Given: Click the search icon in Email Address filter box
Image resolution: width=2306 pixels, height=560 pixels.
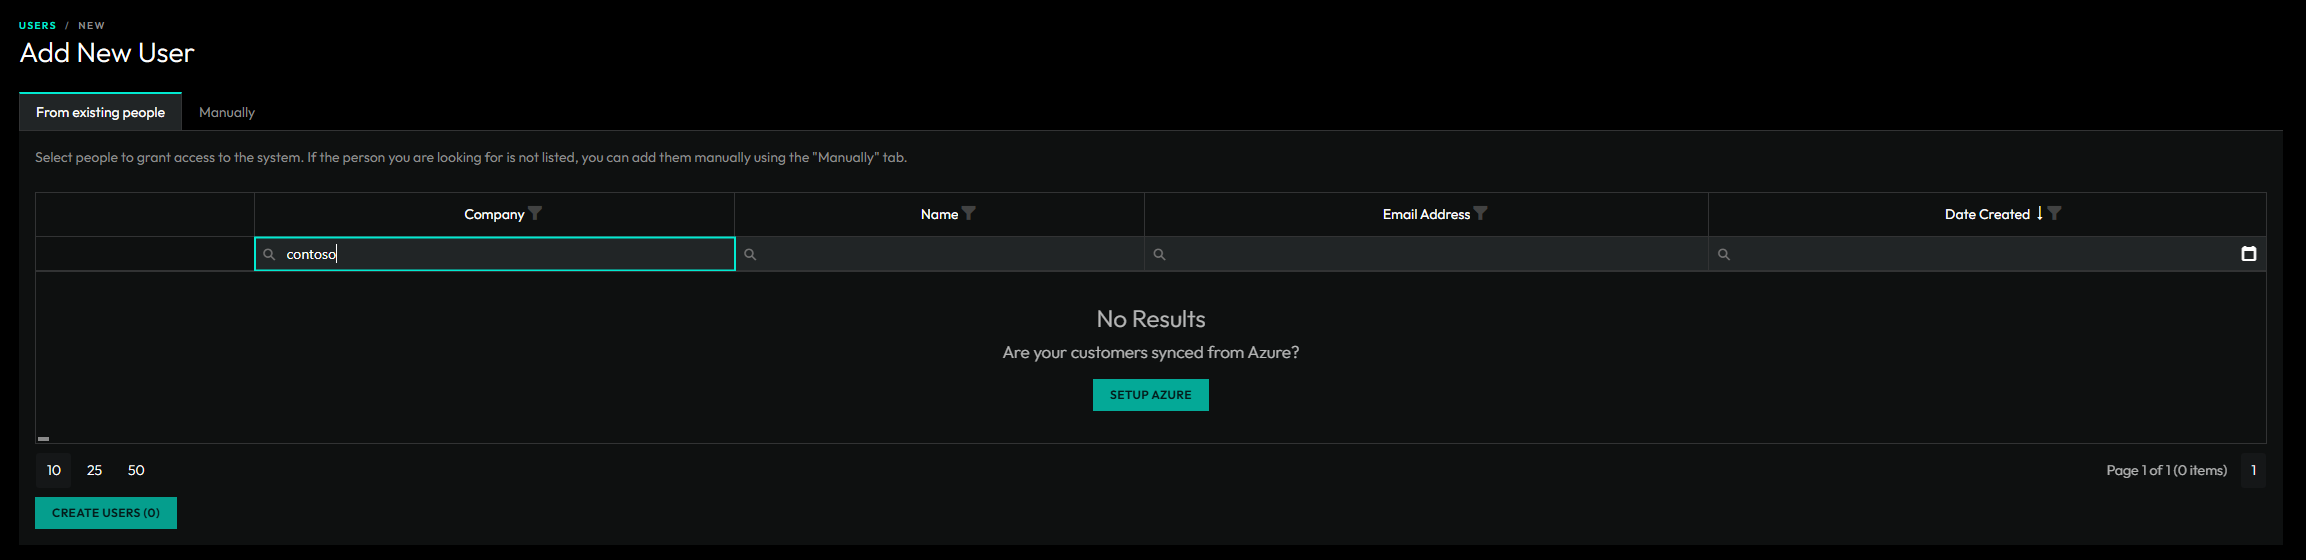Looking at the screenshot, I should [x=1159, y=255].
